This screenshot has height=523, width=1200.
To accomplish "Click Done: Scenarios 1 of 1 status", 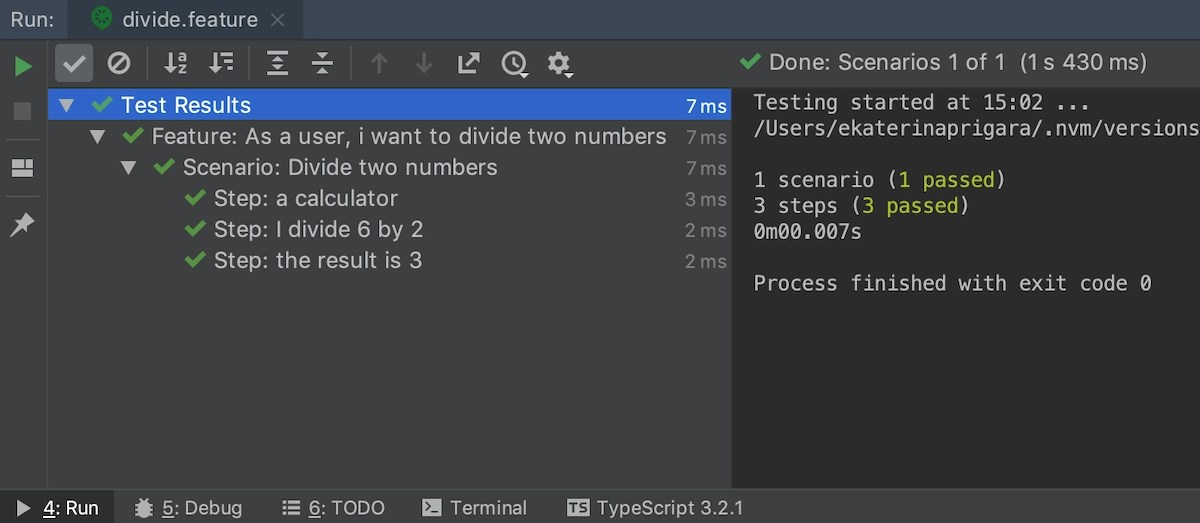I will (x=943, y=62).
